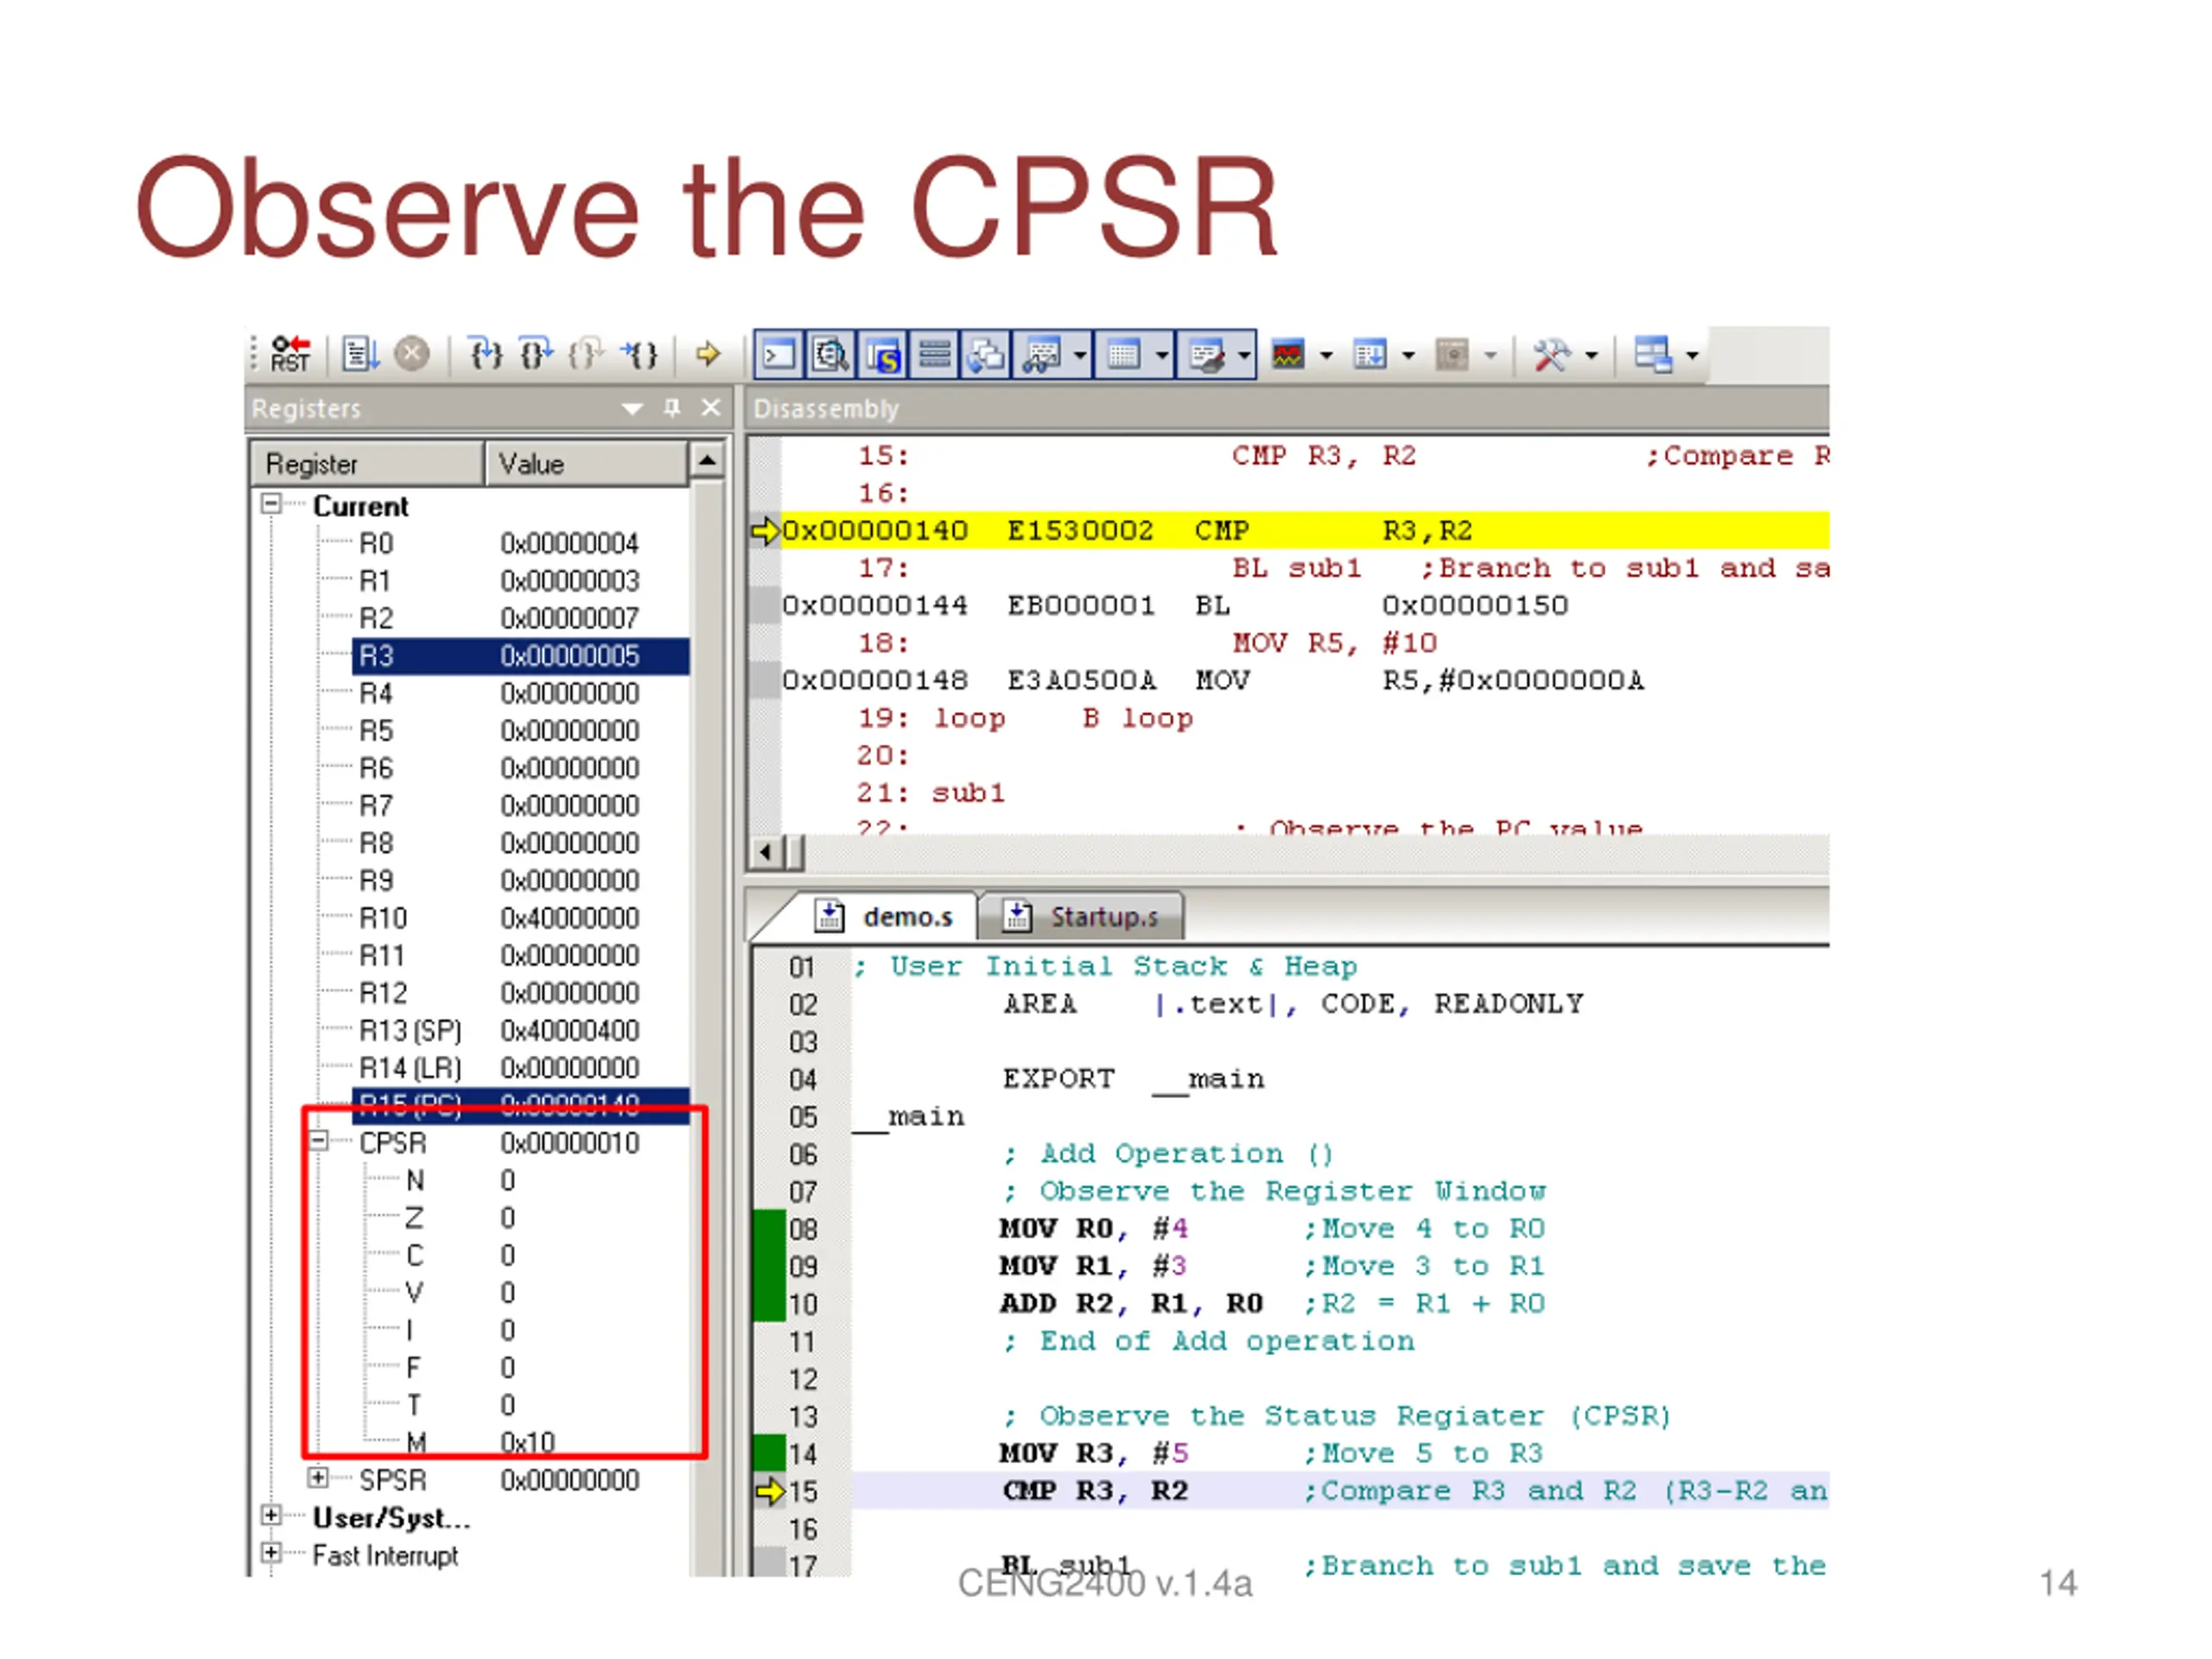Toggle the Command Window icon

pyautogui.click(x=780, y=355)
